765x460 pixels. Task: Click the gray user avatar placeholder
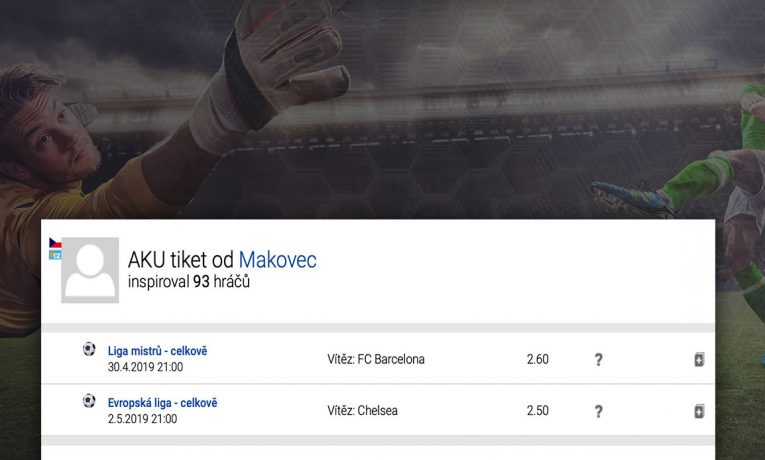(90, 270)
